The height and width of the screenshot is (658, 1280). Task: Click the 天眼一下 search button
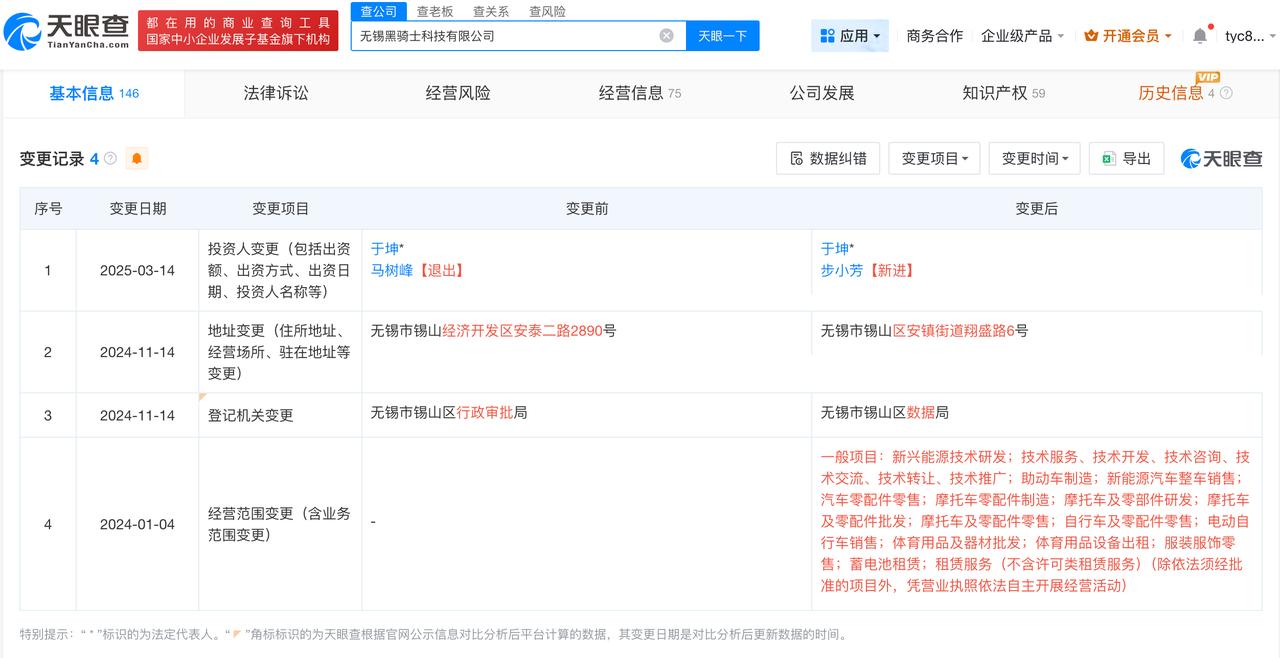[x=723, y=35]
